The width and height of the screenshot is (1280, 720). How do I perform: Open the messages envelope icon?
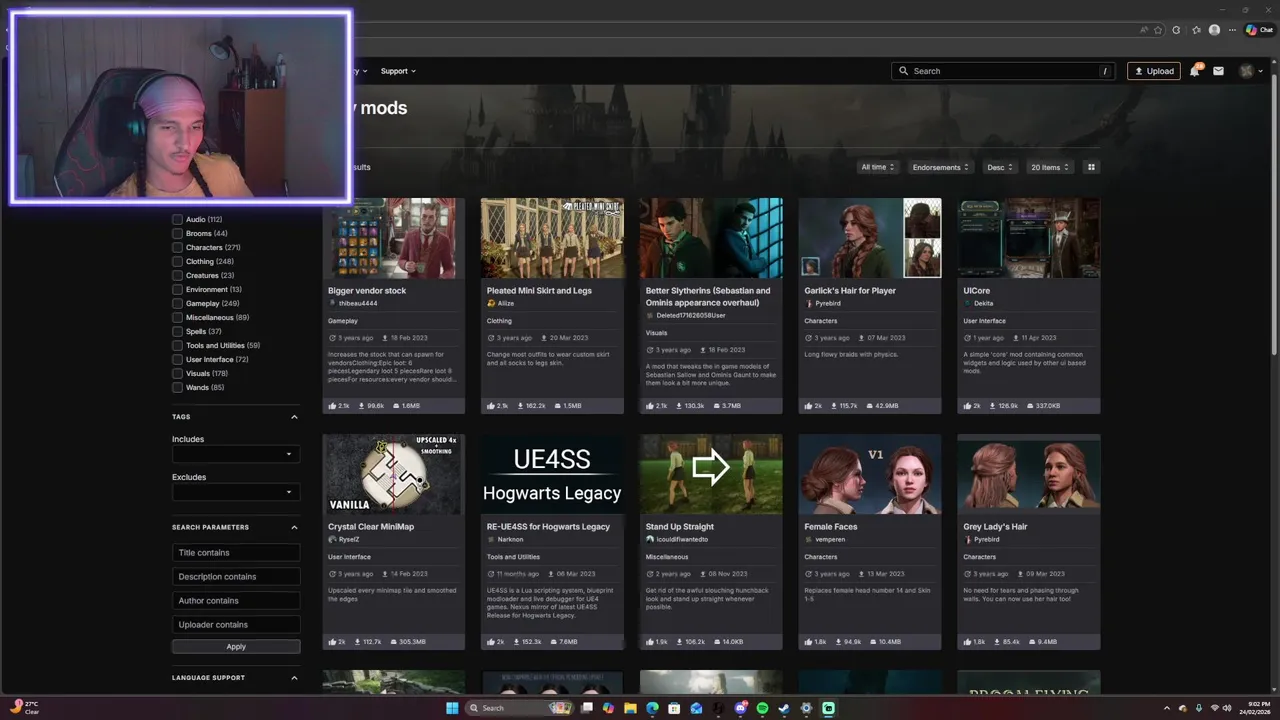(x=1218, y=71)
